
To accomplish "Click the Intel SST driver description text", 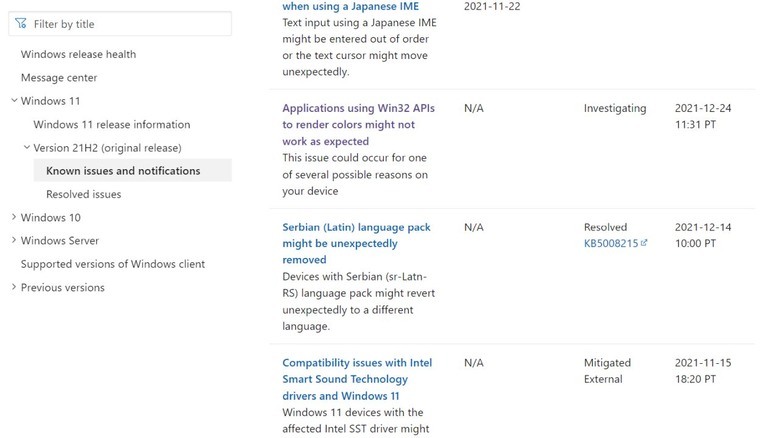I will pos(356,421).
